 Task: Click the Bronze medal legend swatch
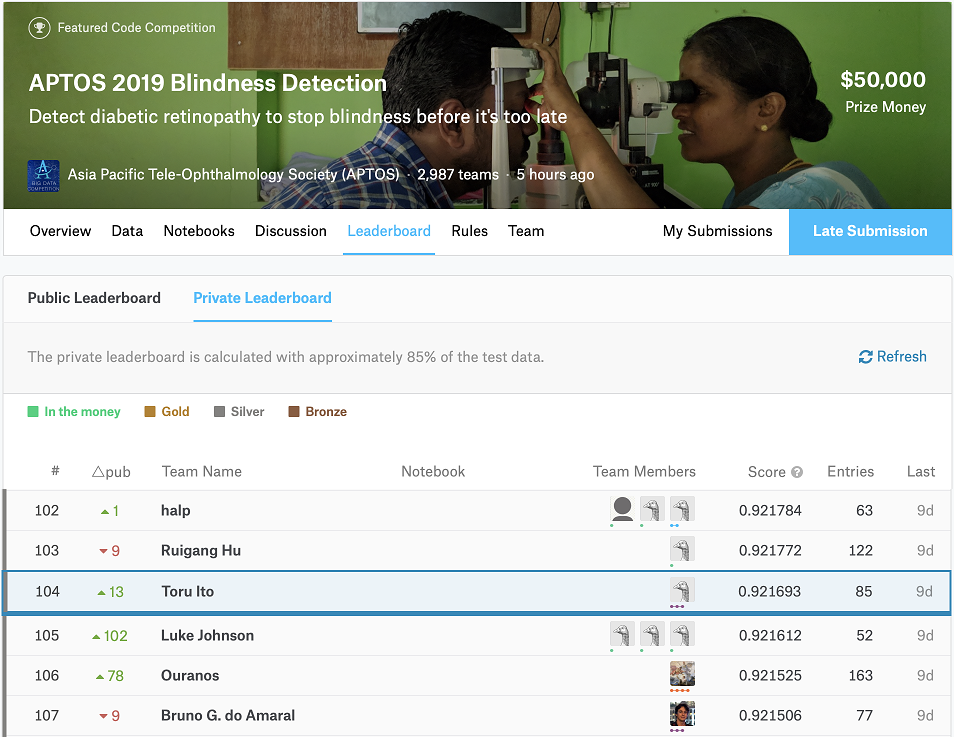294,412
